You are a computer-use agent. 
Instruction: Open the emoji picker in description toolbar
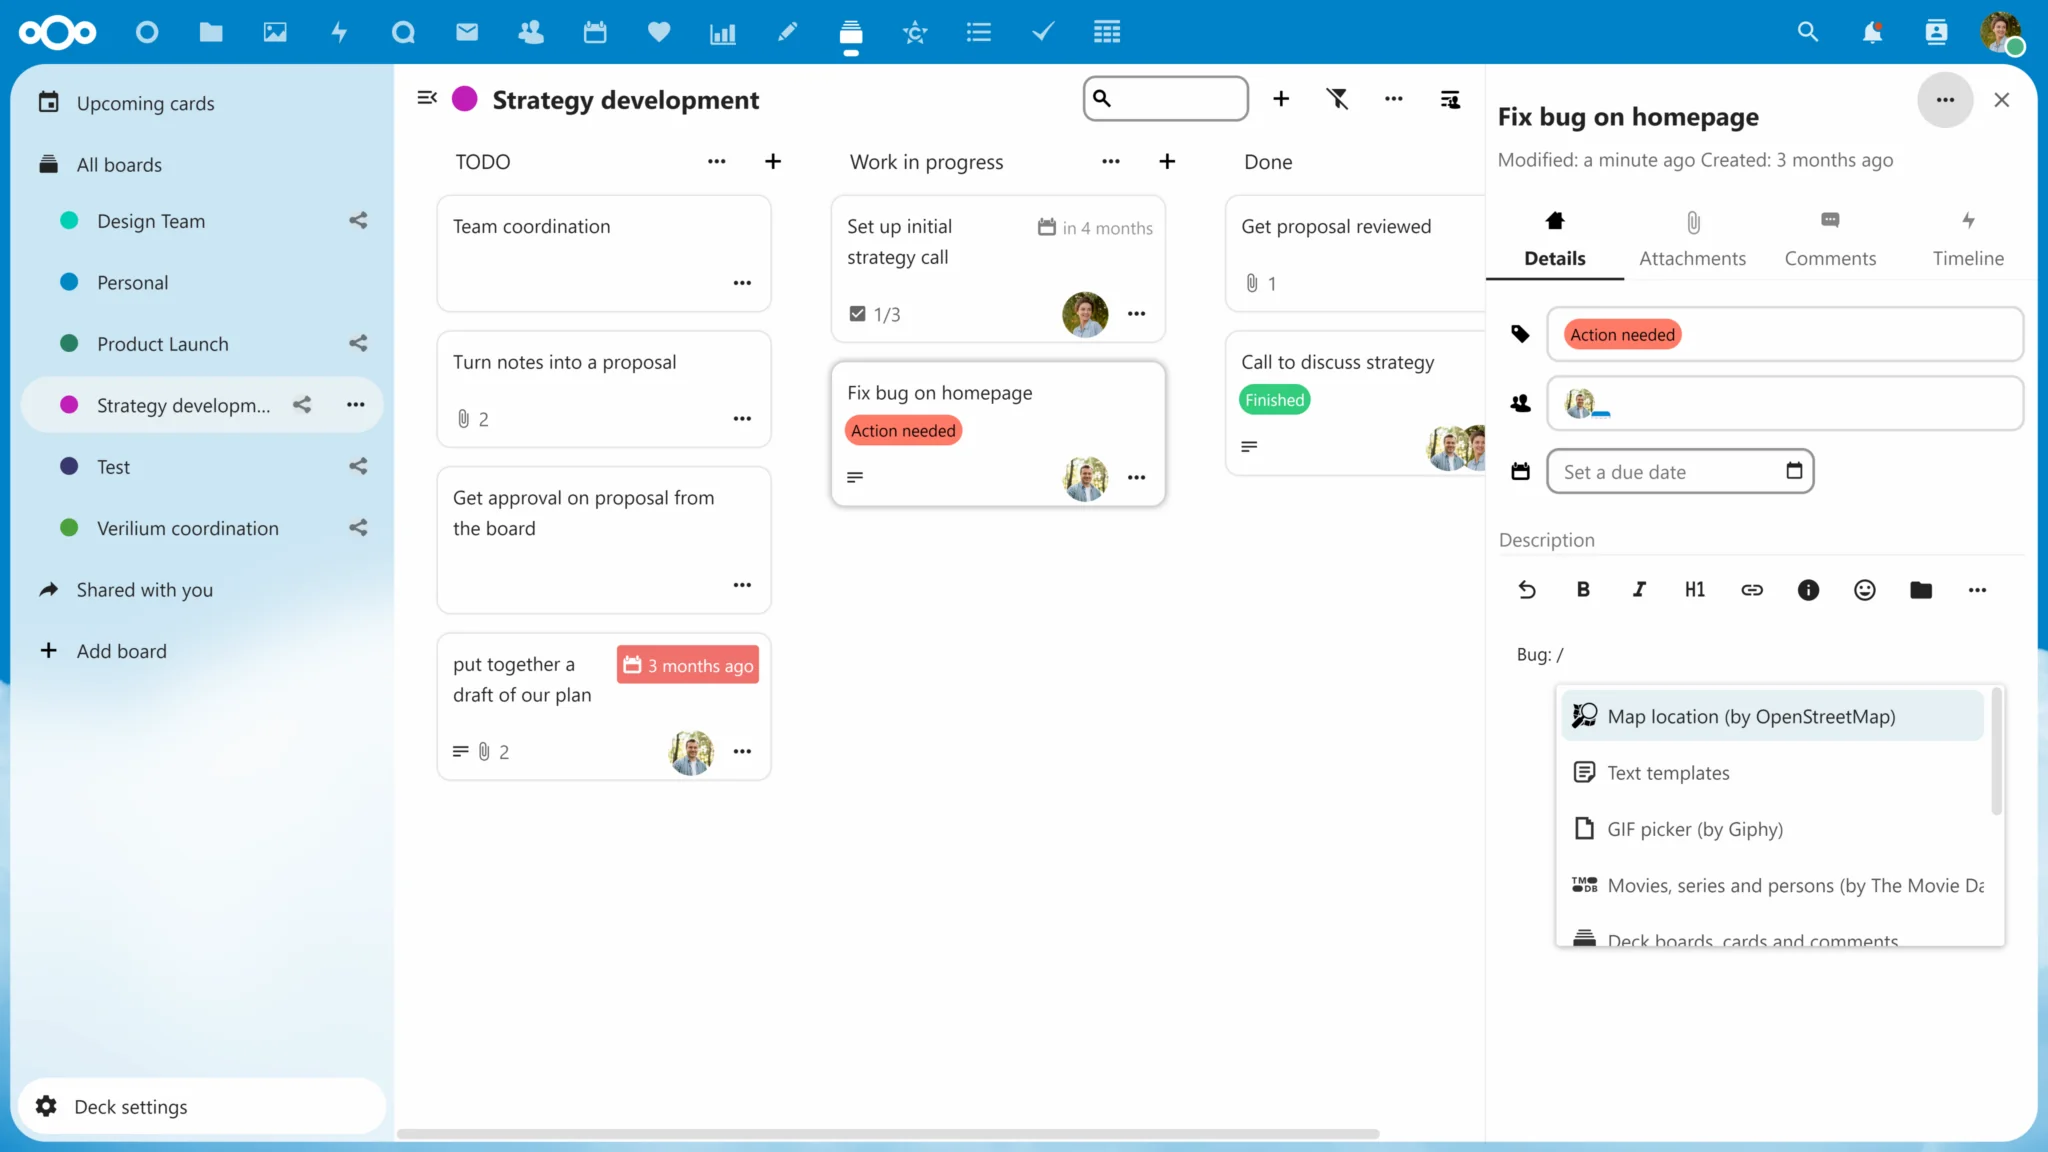pyautogui.click(x=1864, y=590)
